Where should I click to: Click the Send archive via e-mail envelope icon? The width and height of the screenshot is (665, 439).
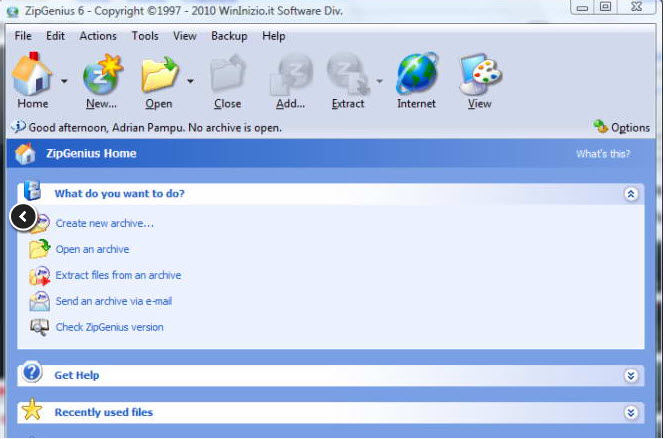click(39, 301)
